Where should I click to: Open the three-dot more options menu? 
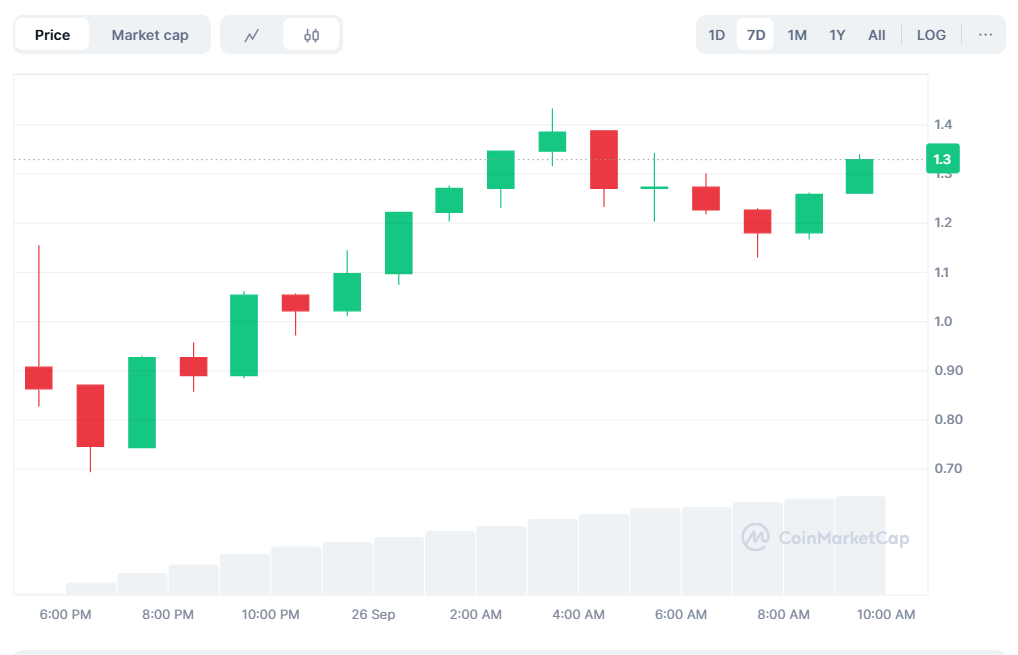985,35
